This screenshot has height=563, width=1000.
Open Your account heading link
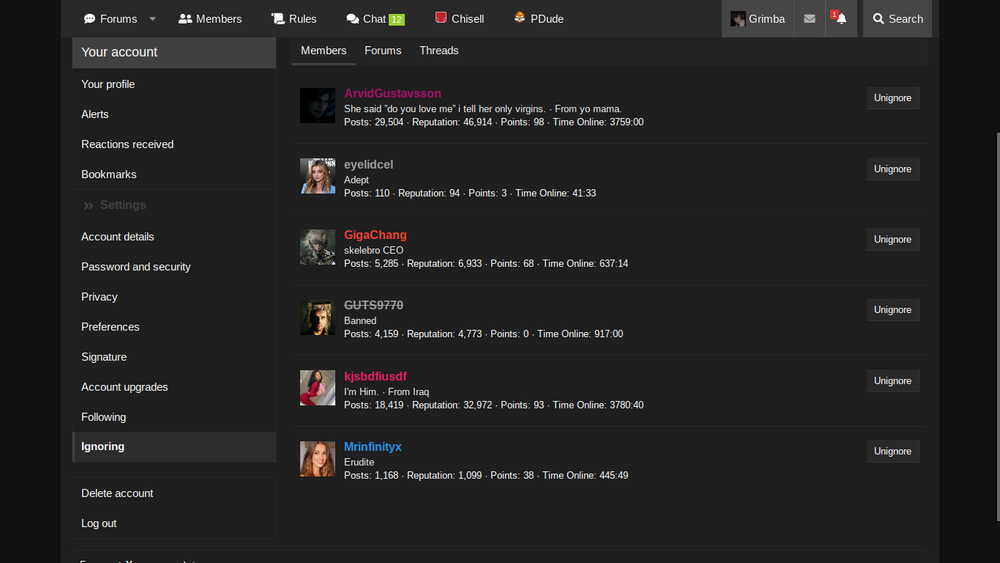119,52
